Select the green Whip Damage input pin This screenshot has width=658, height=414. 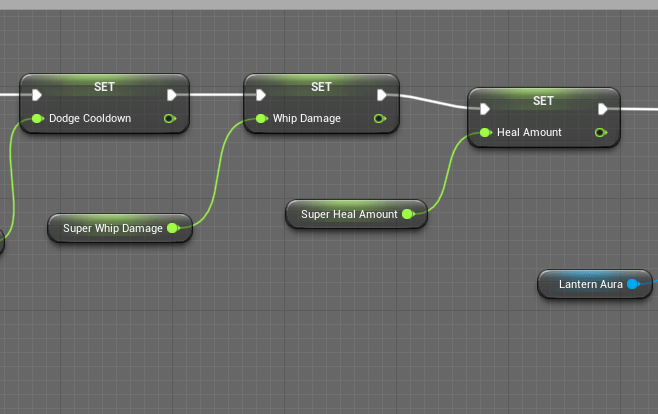coord(261,118)
